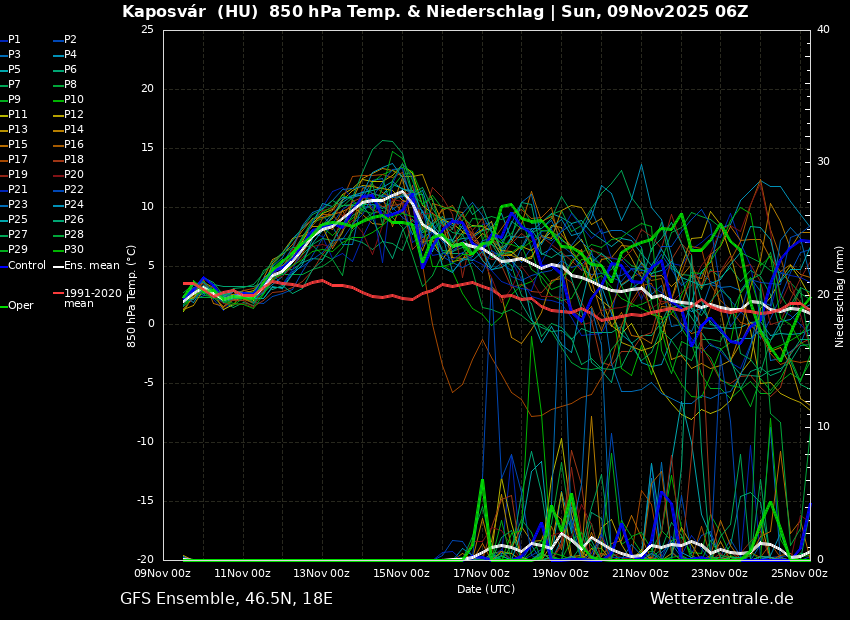This screenshot has width=850, height=620.
Task: Click the 15Nov 00z x-axis tick label
Action: pyautogui.click(x=402, y=574)
